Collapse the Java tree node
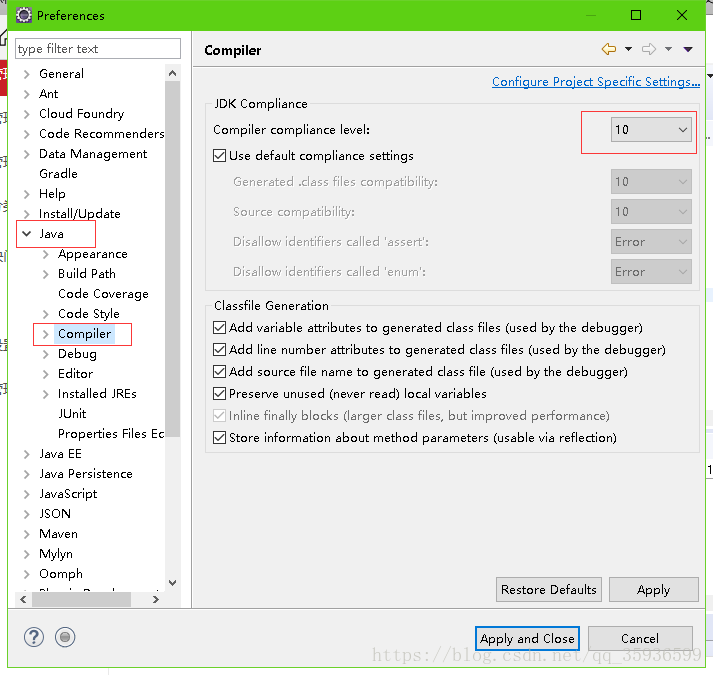The height and width of the screenshot is (675, 713). point(26,234)
